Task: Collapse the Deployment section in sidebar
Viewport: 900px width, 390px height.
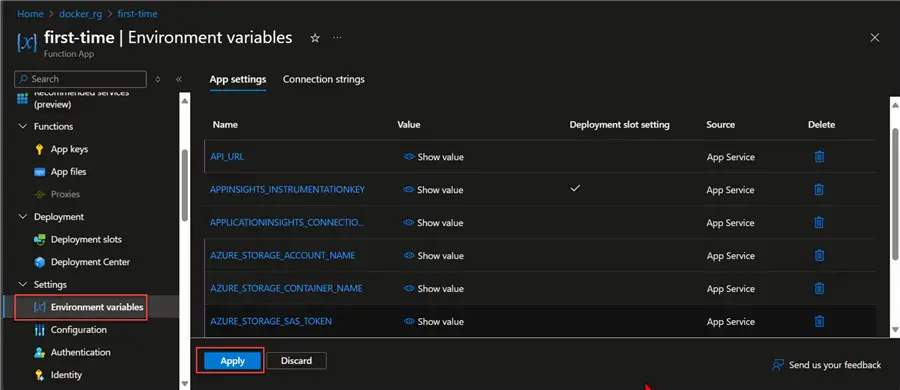Action: pyautogui.click(x=23, y=217)
